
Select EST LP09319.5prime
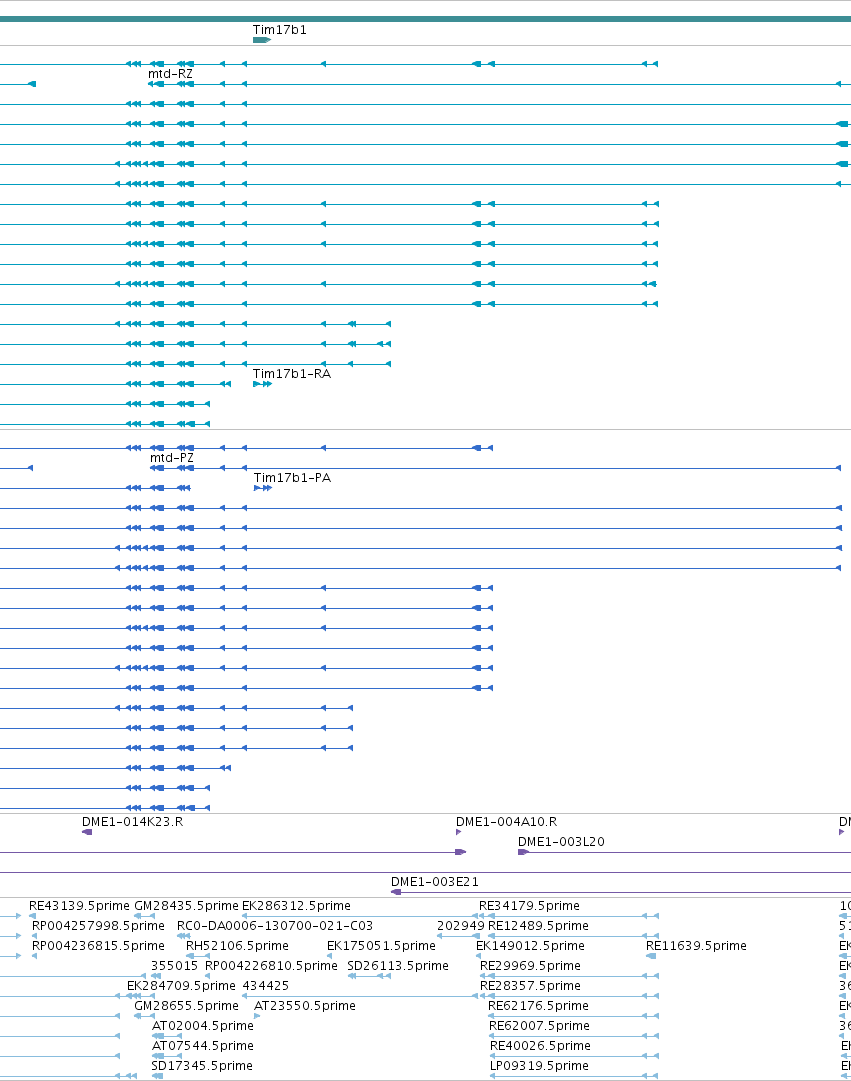pyautogui.click(x=539, y=1066)
